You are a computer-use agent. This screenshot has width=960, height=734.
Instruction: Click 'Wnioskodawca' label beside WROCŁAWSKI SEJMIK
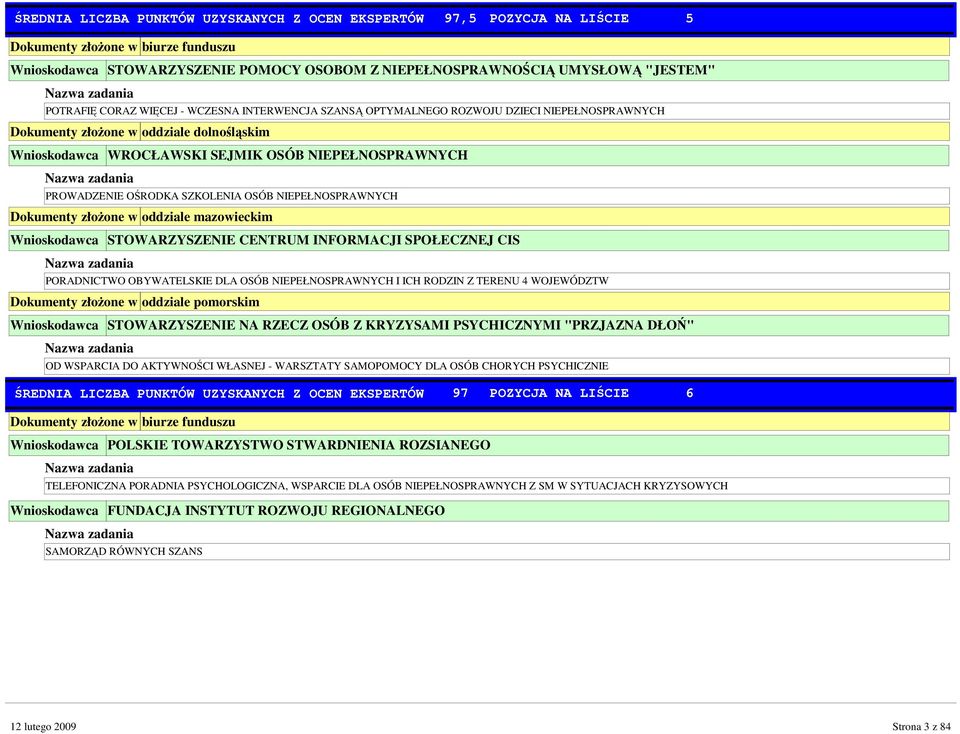click(x=54, y=155)
